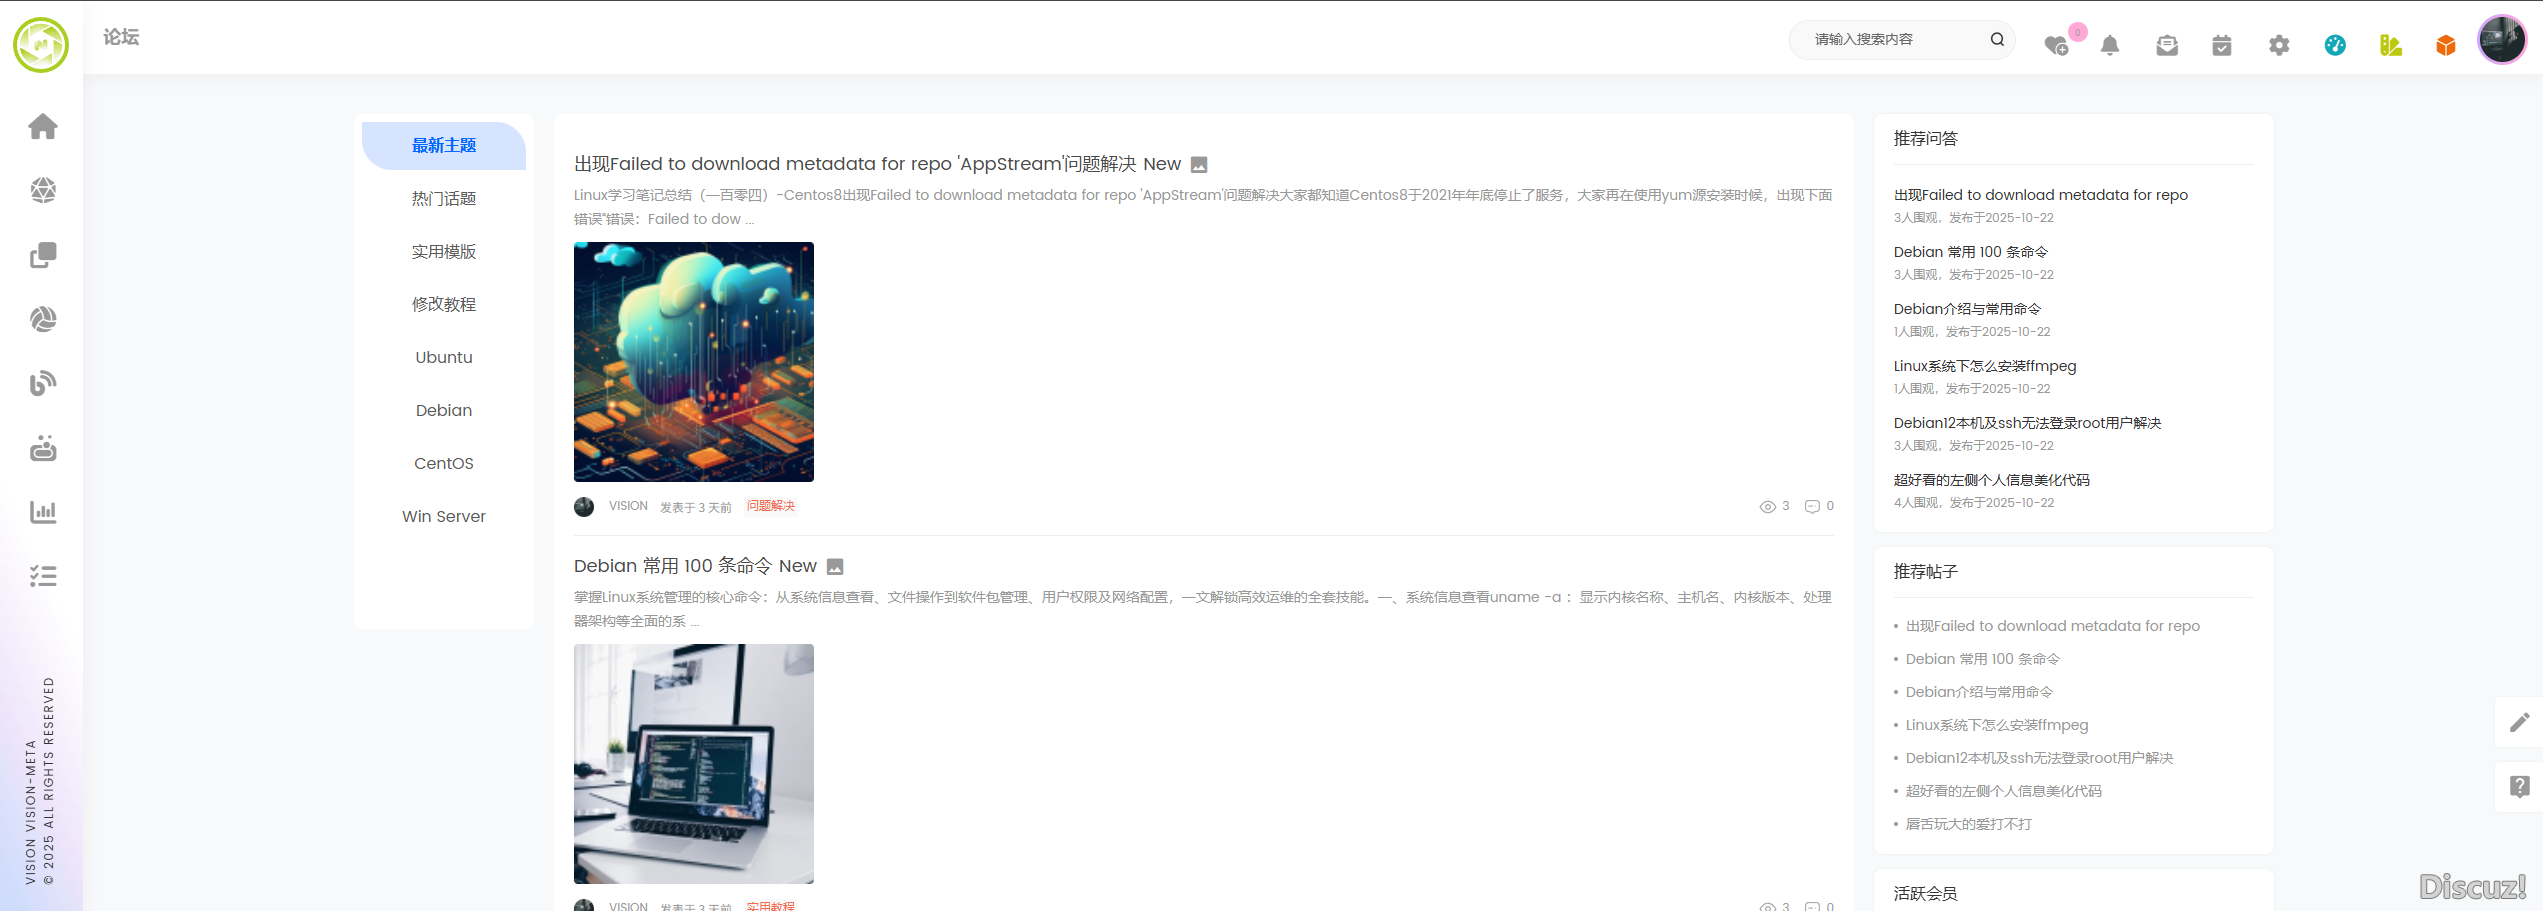Click the orange cube icon in header
The width and height of the screenshot is (2543, 911).
pos(2445,45)
